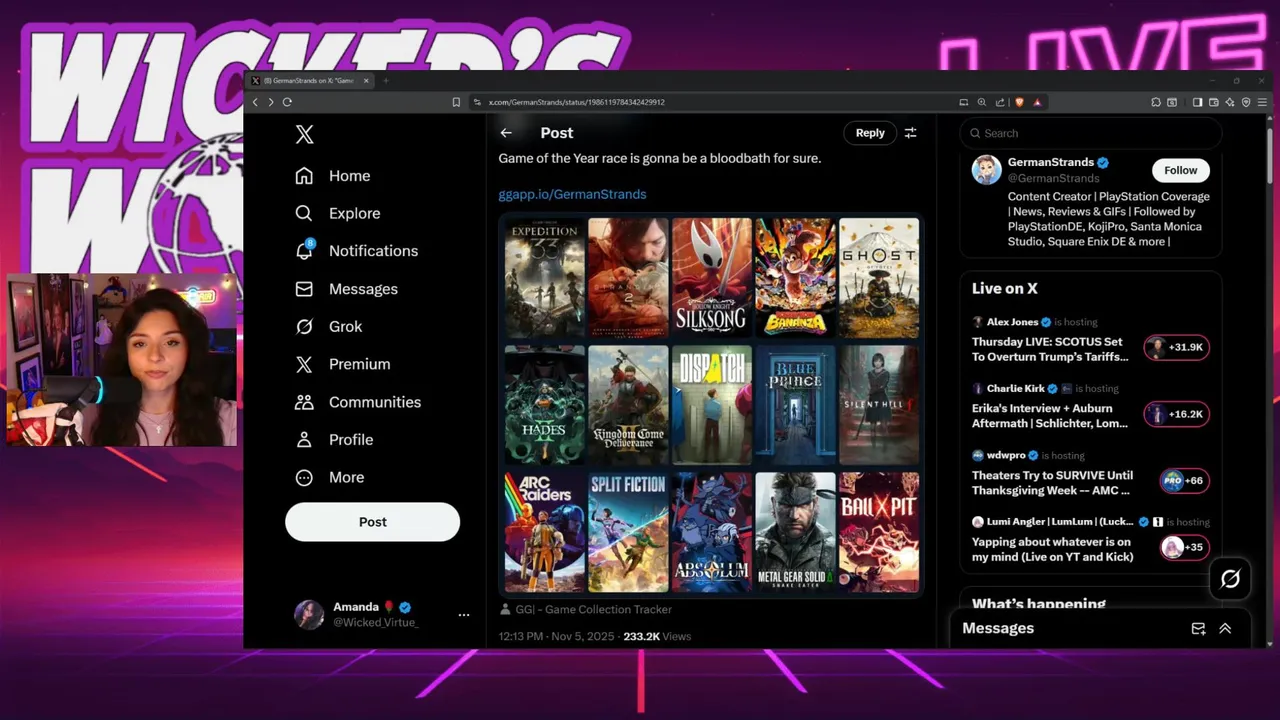Open the ARC Raiders cover image
The image size is (1280, 720).
click(545, 532)
